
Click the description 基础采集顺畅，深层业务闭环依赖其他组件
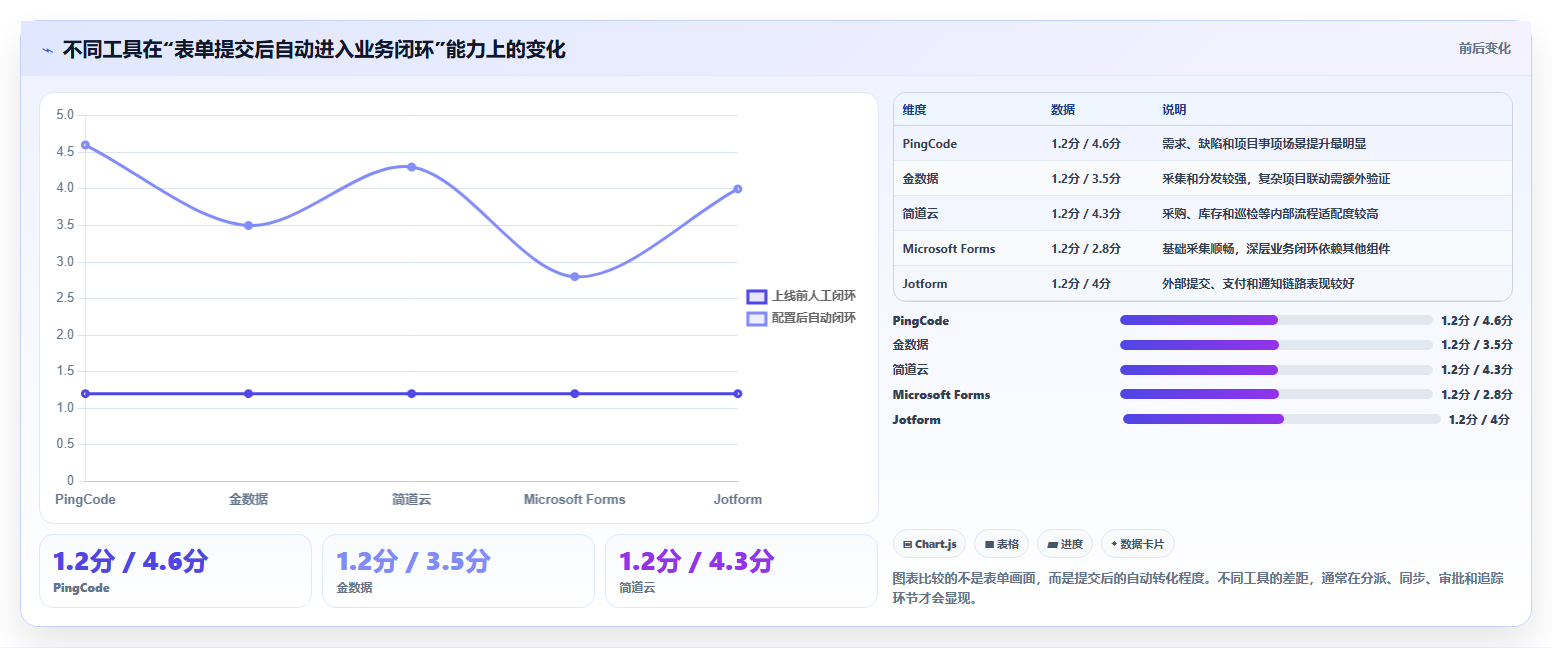coord(1276,249)
